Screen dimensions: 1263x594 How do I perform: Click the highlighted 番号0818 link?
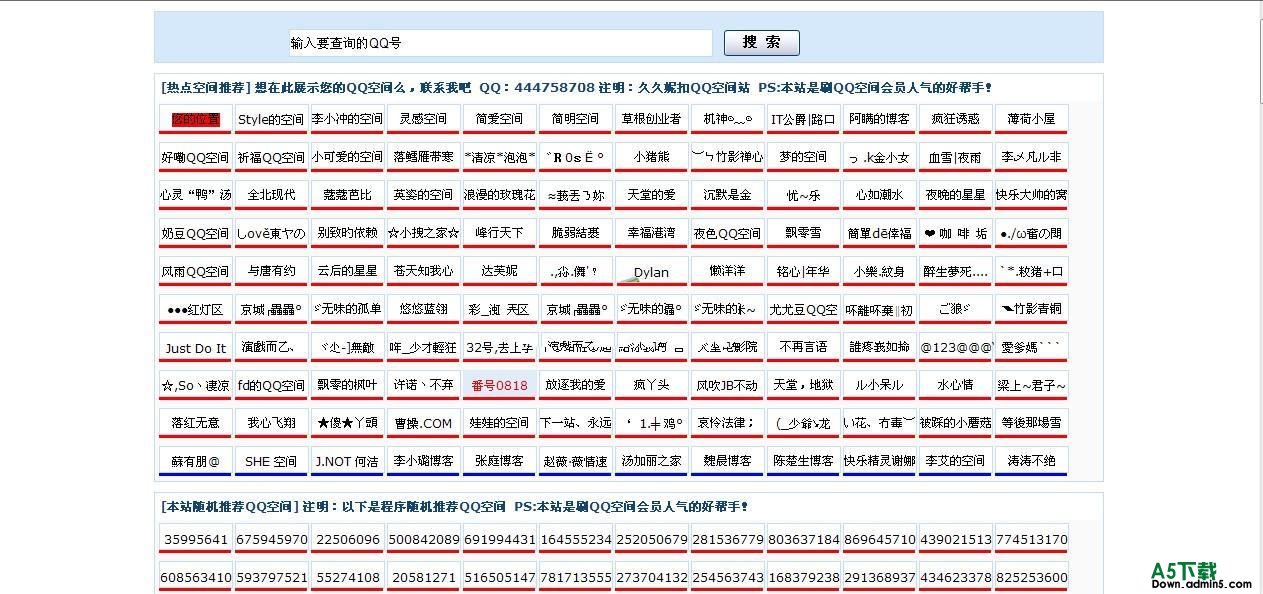tap(499, 385)
